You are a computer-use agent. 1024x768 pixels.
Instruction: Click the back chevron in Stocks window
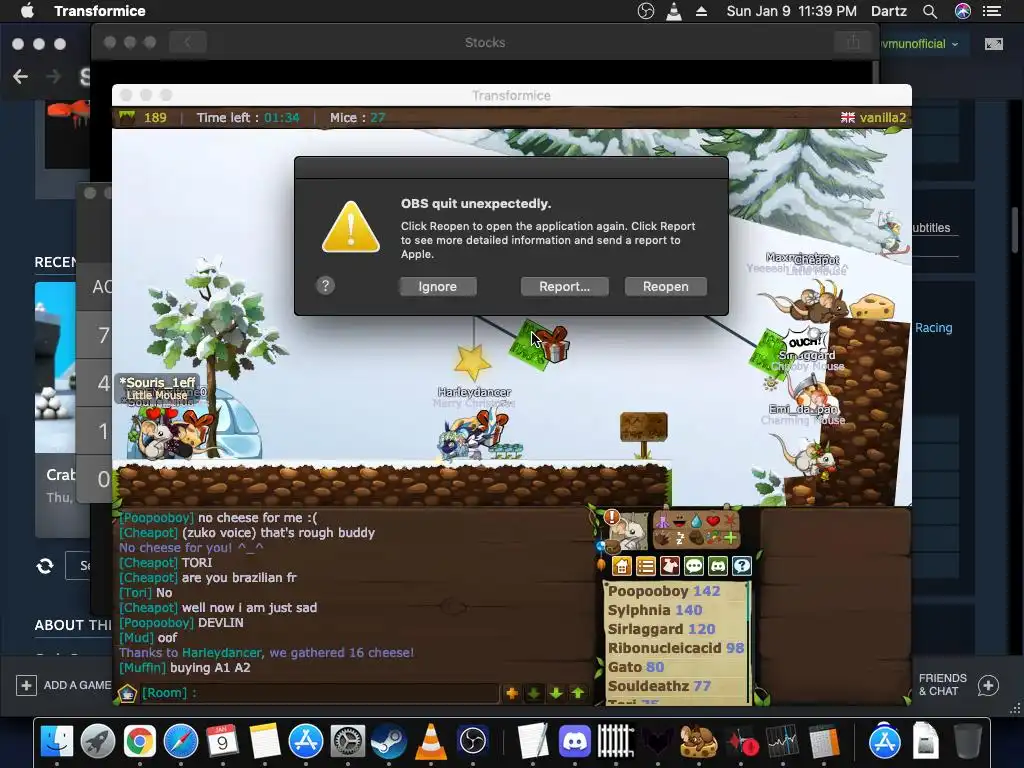(188, 42)
